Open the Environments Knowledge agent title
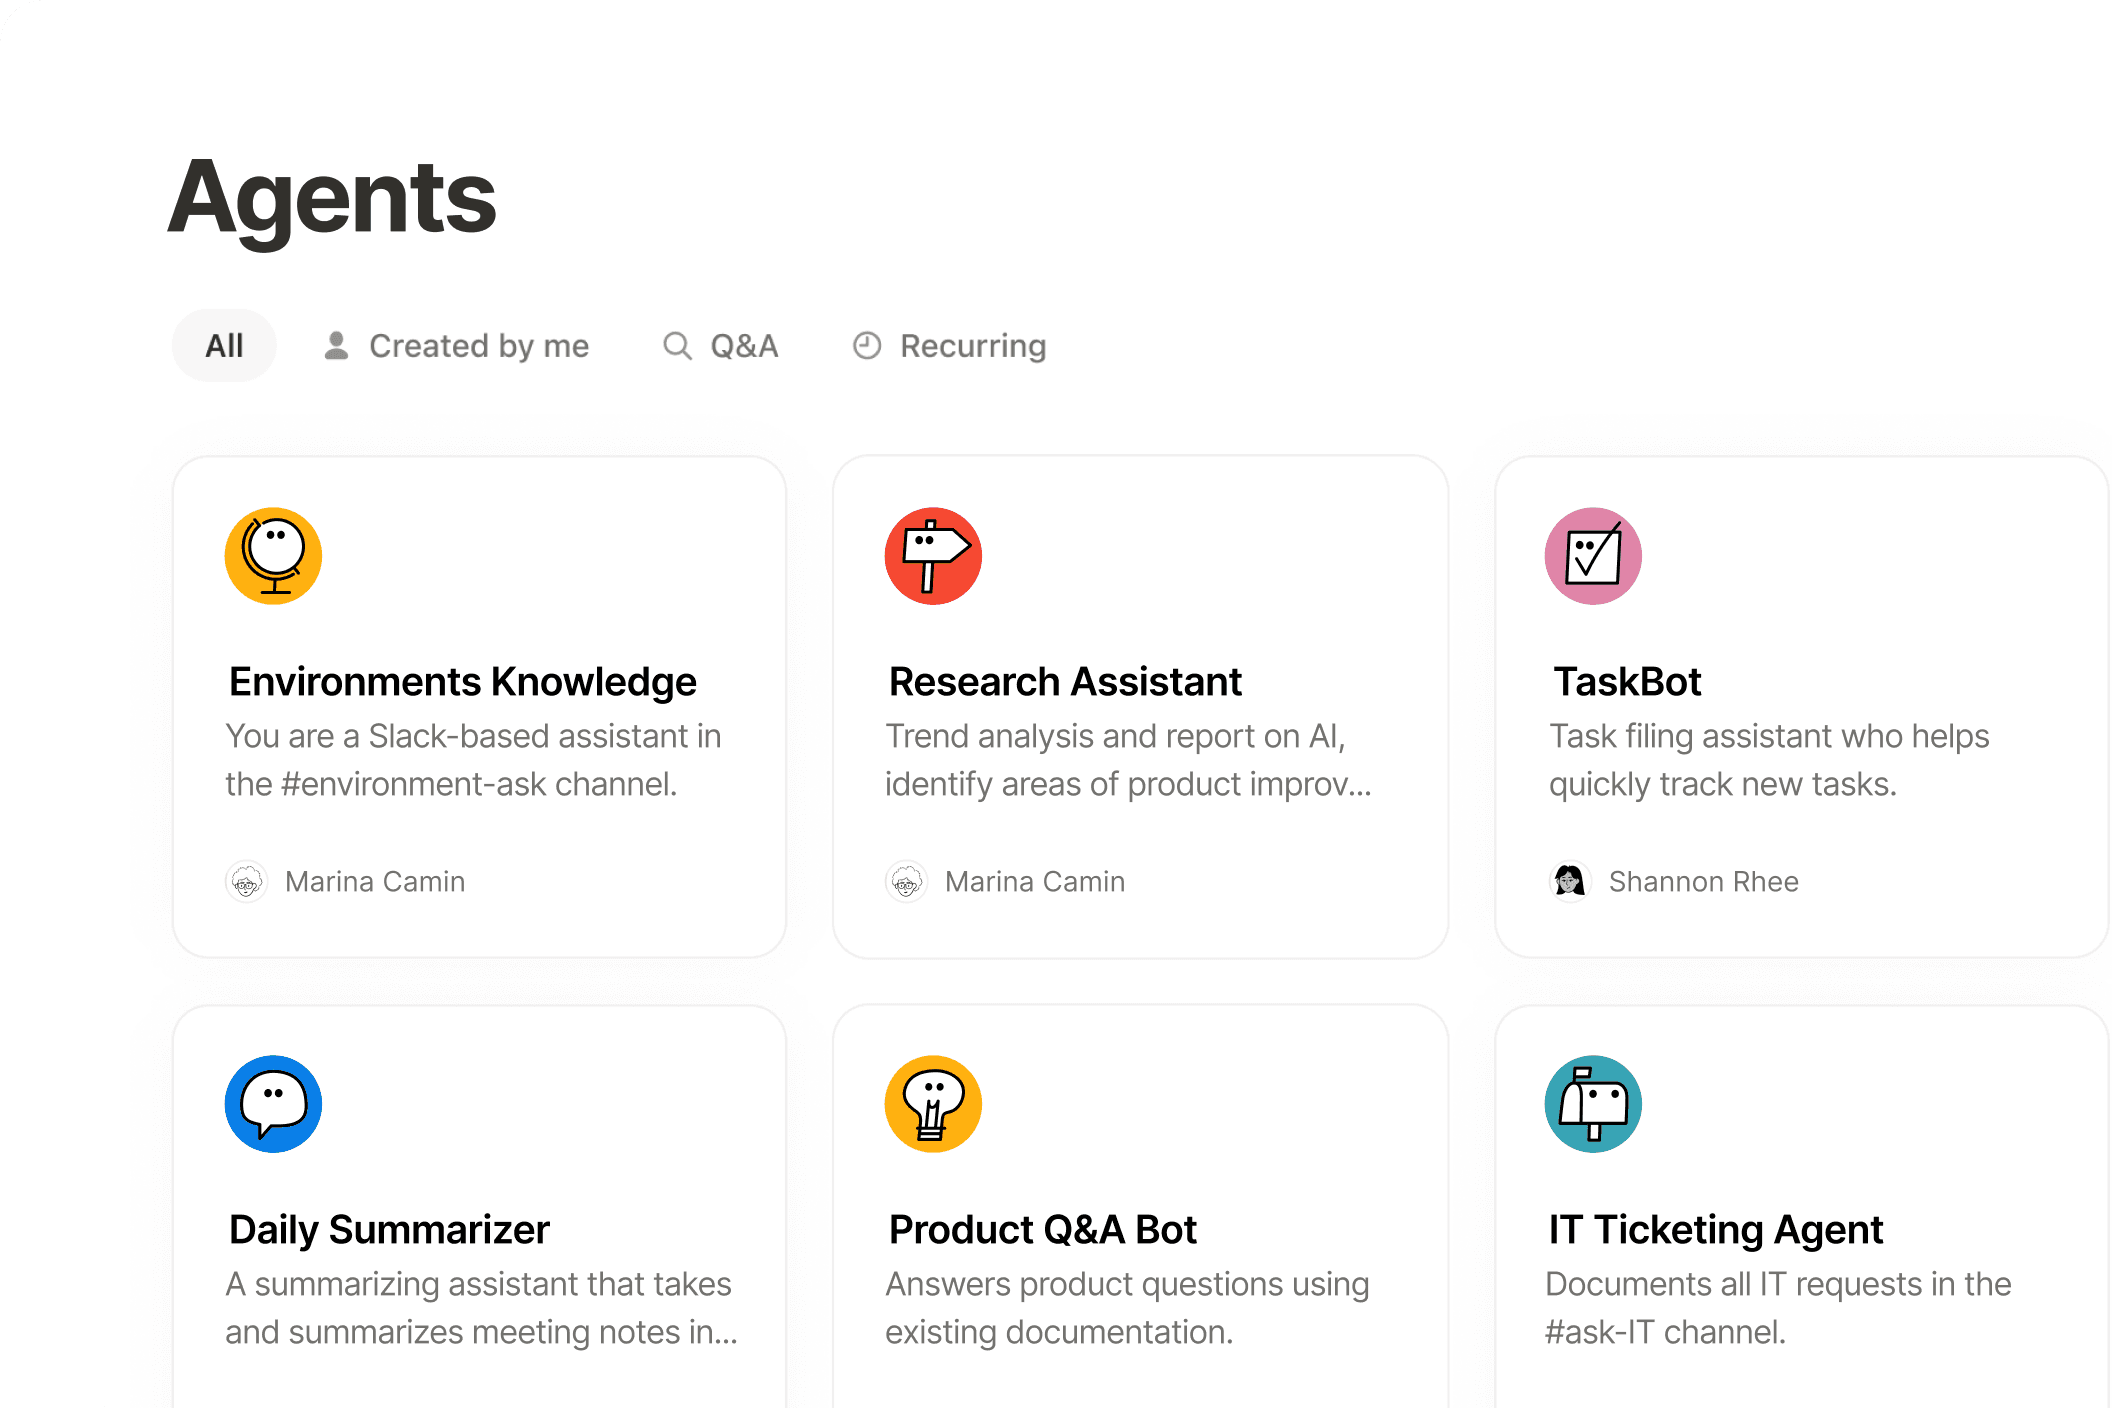The image size is (2112, 1408). (x=462, y=682)
